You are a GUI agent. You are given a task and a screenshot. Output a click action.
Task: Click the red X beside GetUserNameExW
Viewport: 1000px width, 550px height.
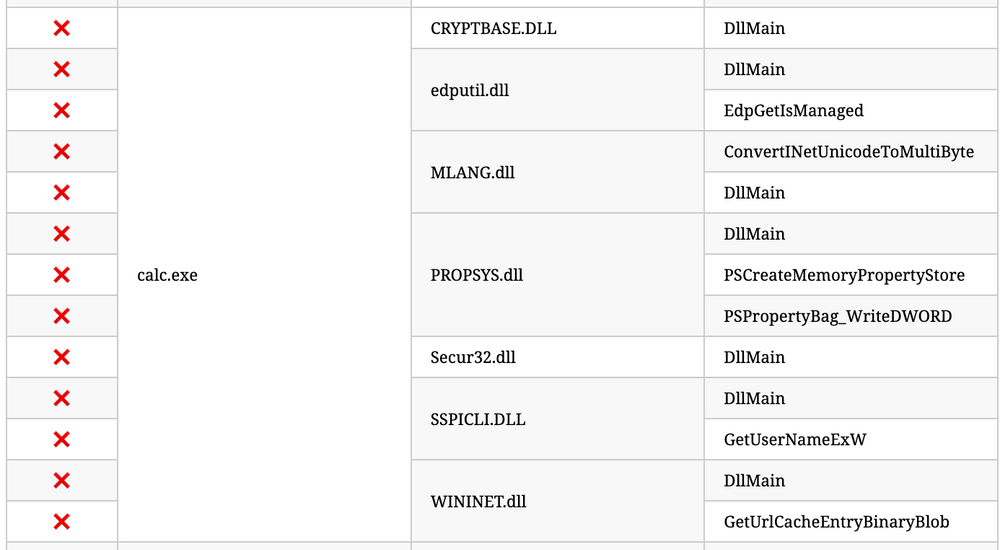point(61,439)
